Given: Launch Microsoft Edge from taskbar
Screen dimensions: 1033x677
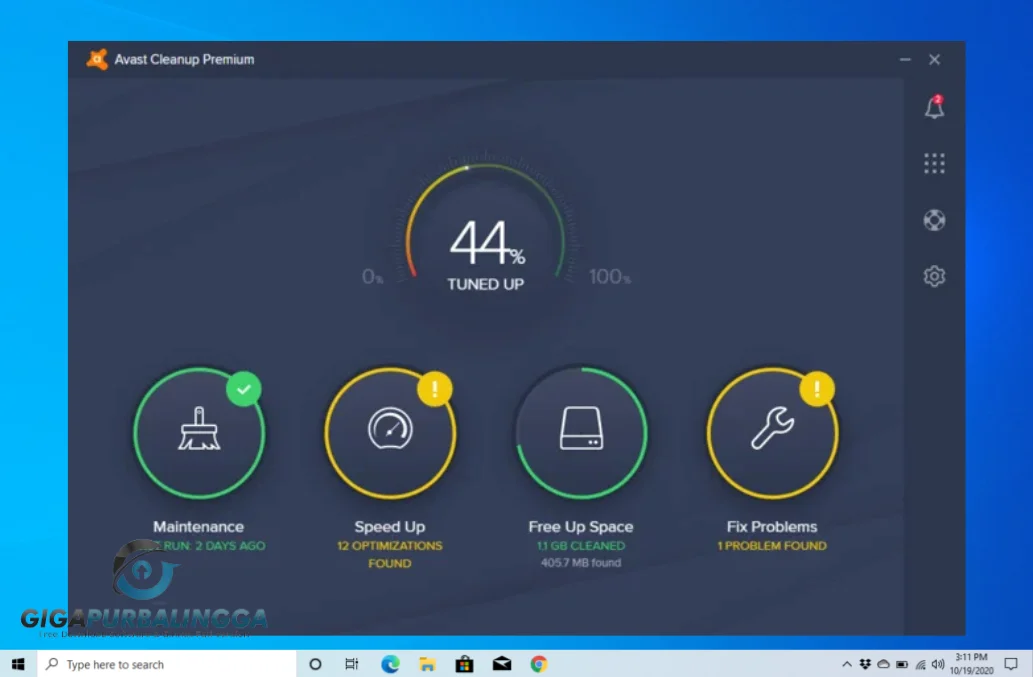Looking at the screenshot, I should (390, 664).
